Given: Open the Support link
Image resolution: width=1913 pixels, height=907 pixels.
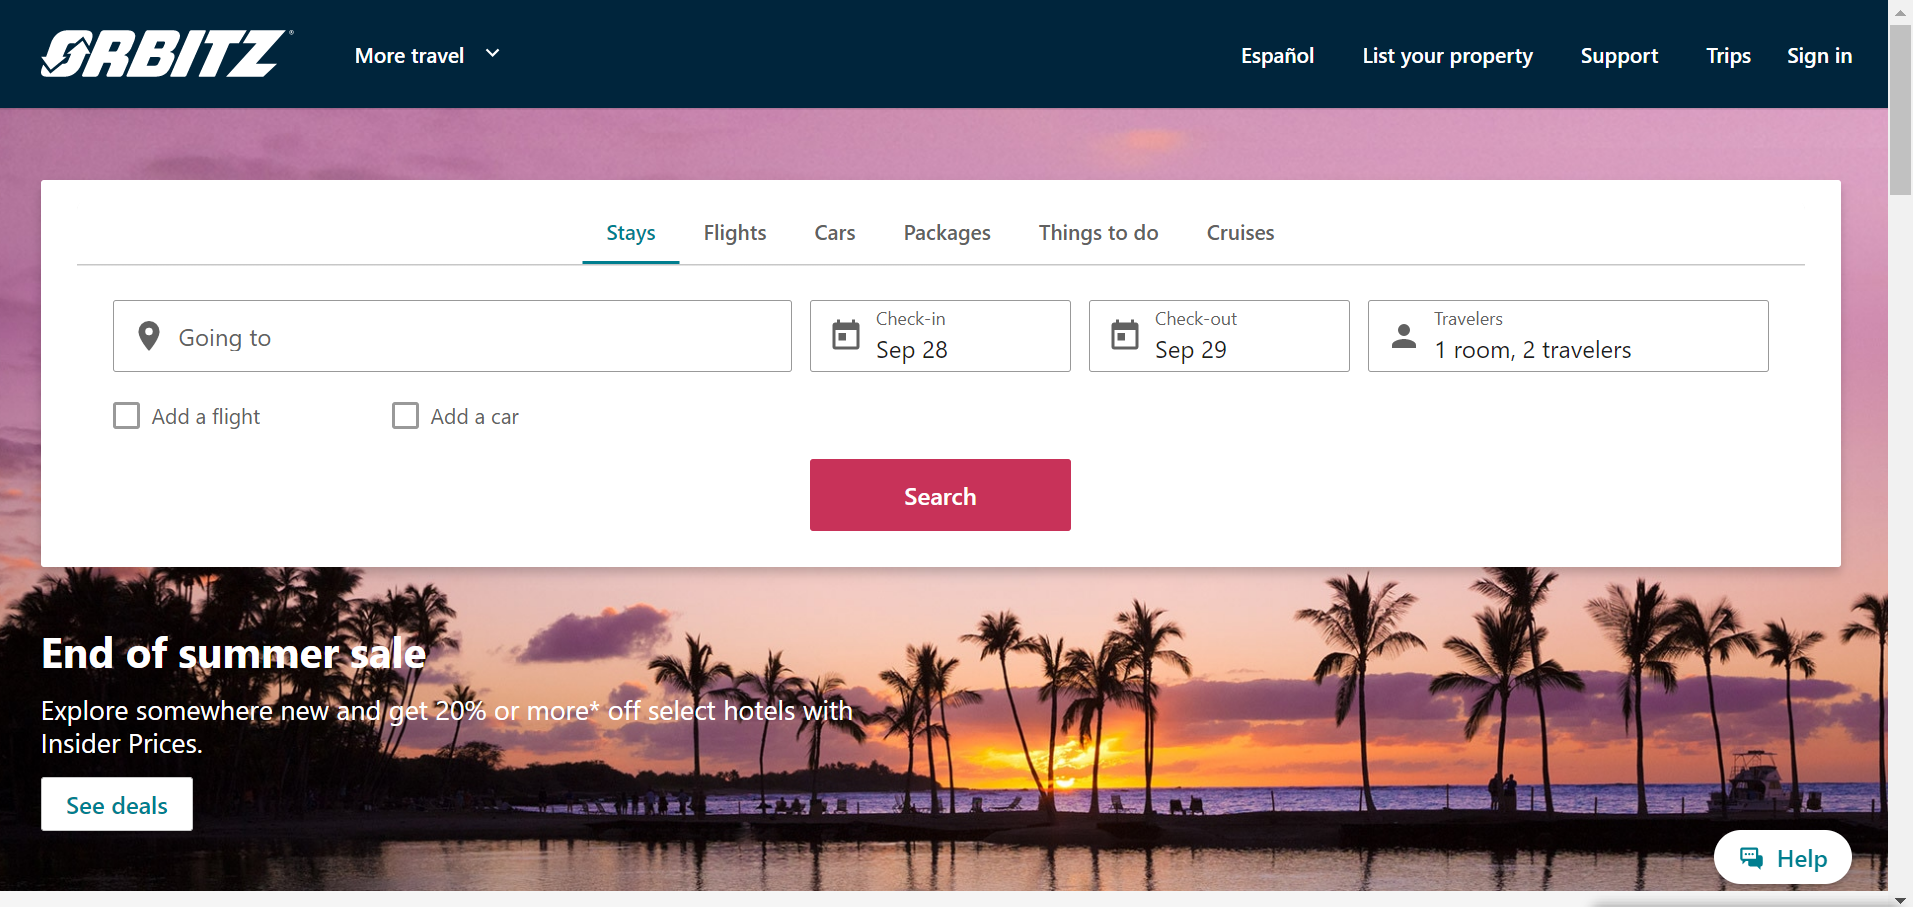Looking at the screenshot, I should tap(1619, 56).
